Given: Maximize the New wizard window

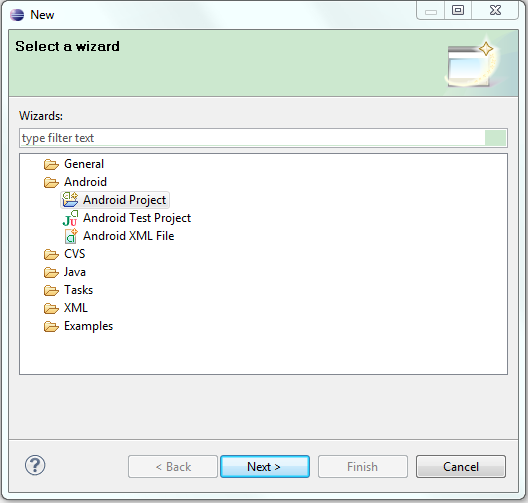Looking at the screenshot, I should click(x=458, y=10).
